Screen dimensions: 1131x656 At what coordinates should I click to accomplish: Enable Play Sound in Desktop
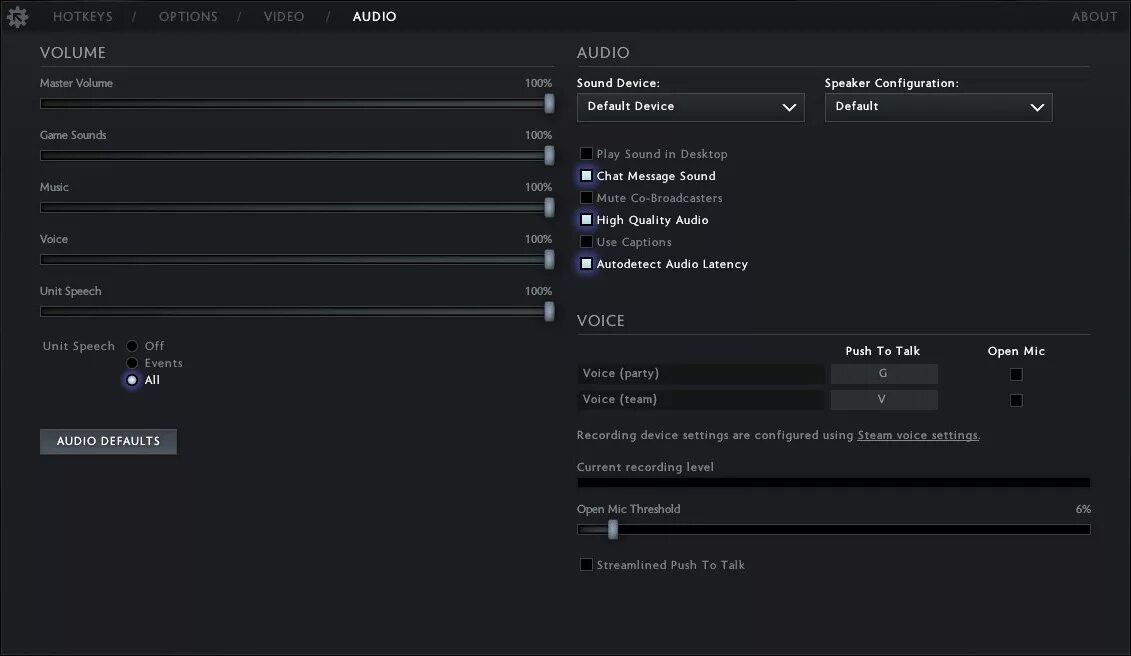(x=587, y=154)
